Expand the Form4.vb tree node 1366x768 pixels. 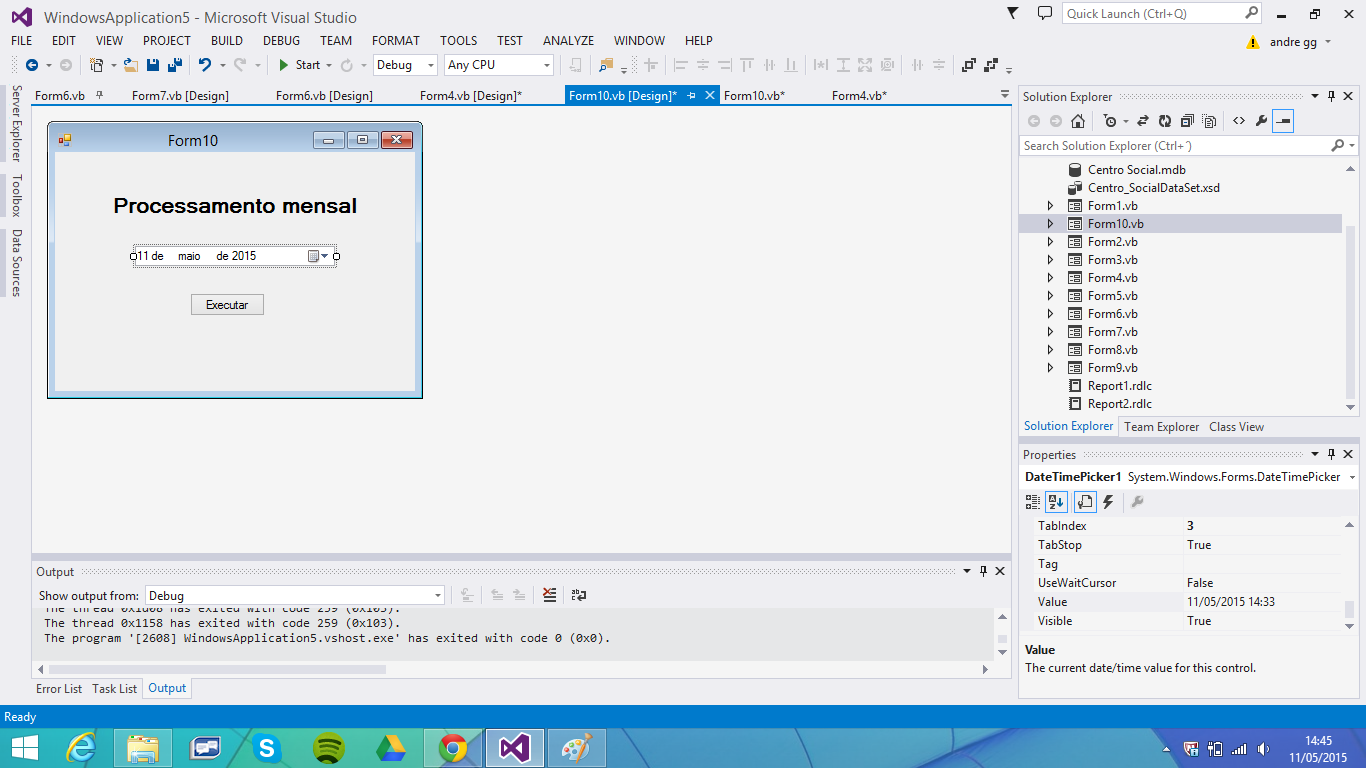pos(1050,278)
